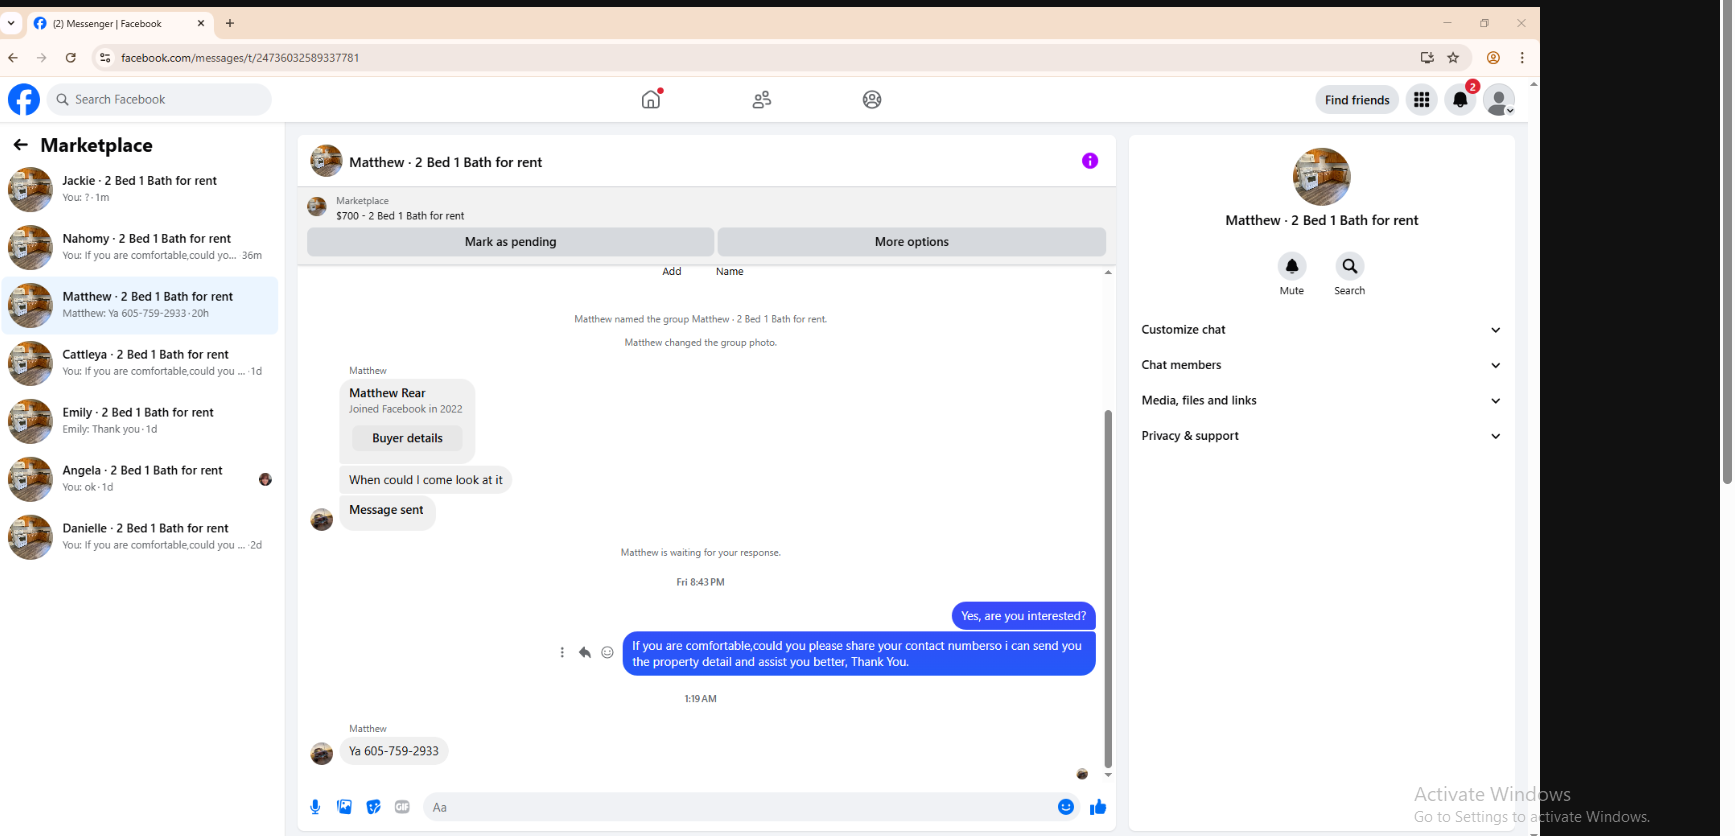The width and height of the screenshot is (1735, 836).
Task: Send a voice clip with microphone icon
Action: tap(315, 807)
